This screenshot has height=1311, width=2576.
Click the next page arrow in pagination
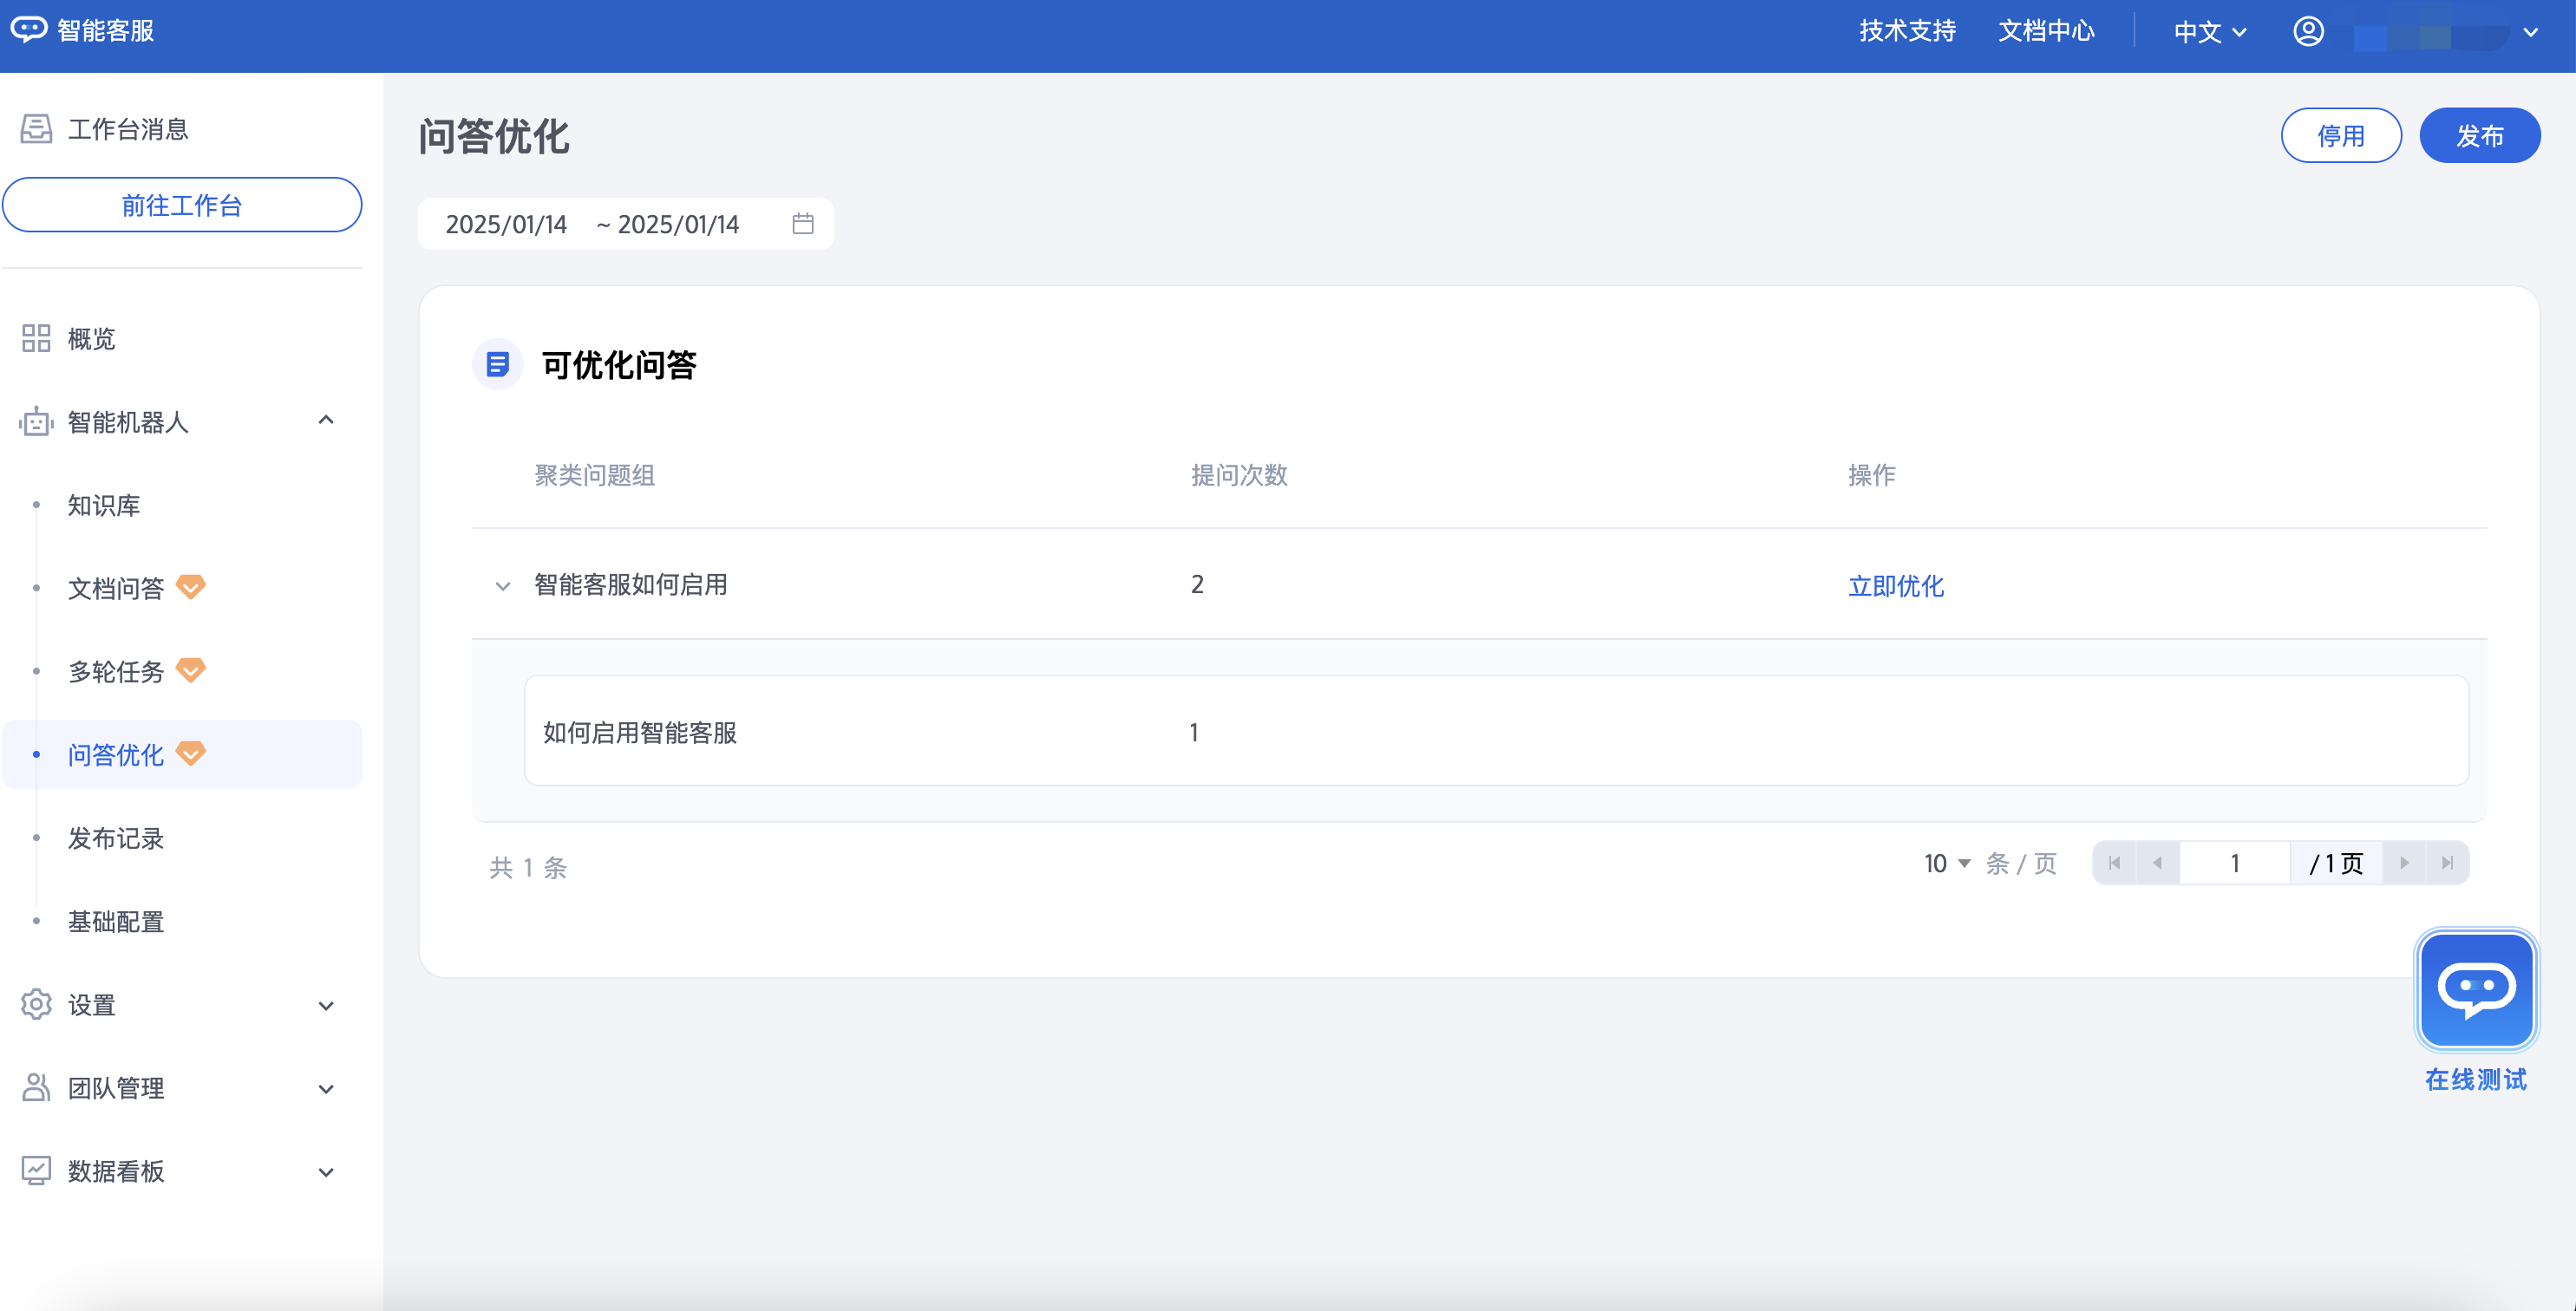(2404, 863)
